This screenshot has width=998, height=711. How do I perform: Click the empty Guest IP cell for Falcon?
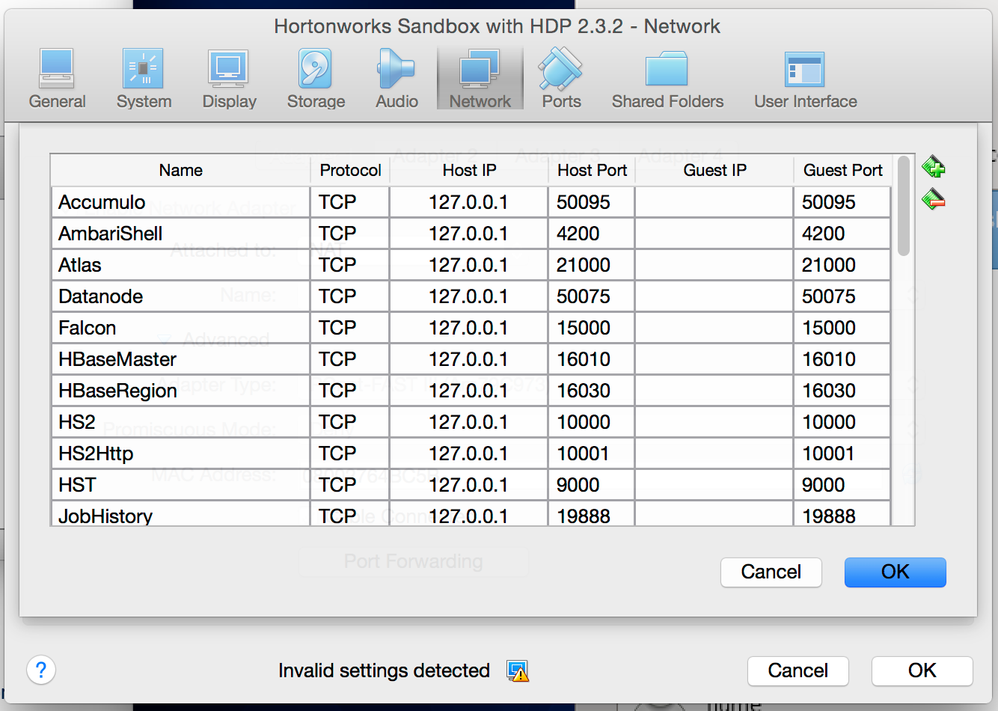(714, 328)
